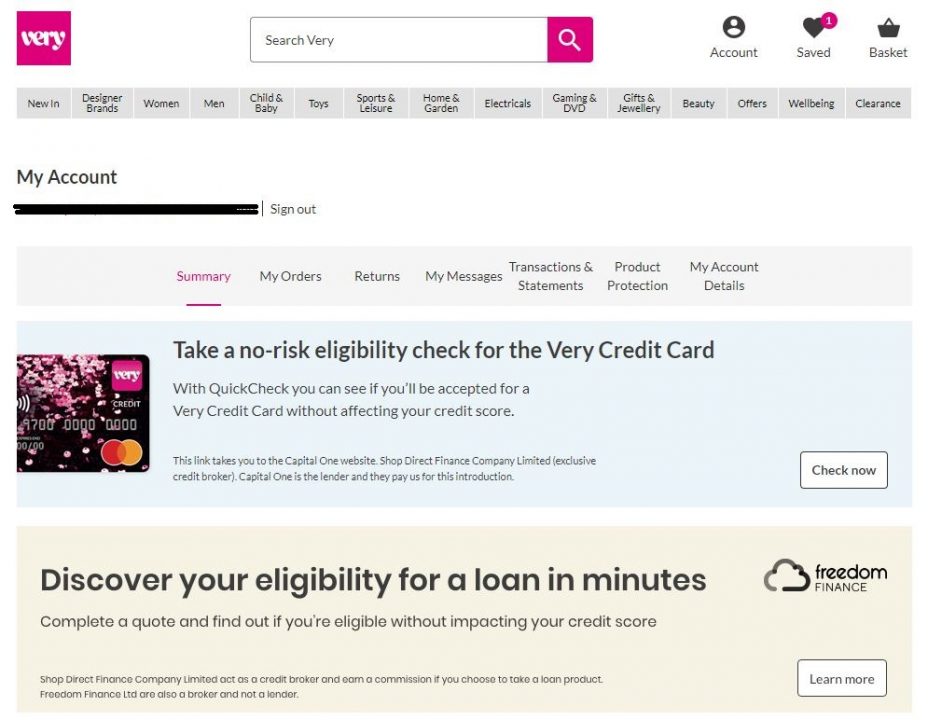Open the Electricals category menu
Viewport: 928px width, 720px height.
click(x=508, y=104)
